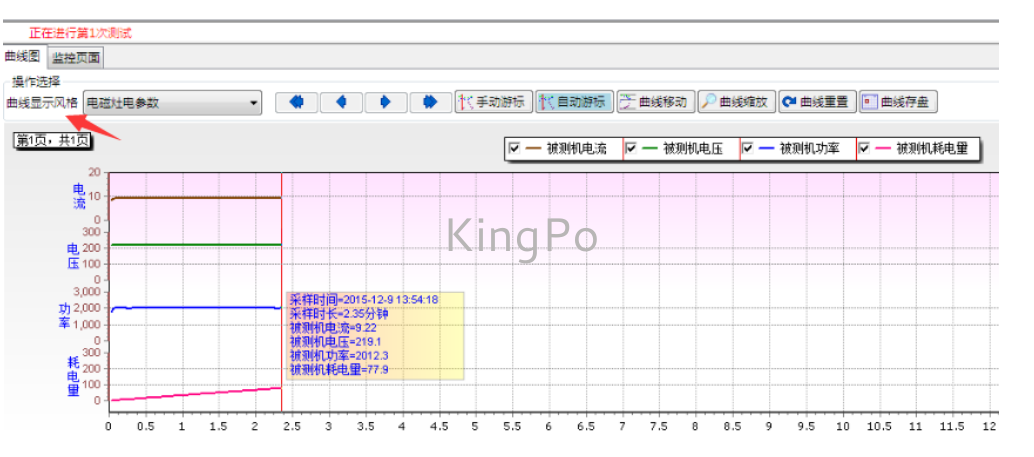The height and width of the screenshot is (457, 1034).
Task: Click the 曲线显示风格 label
Action: coord(42,104)
